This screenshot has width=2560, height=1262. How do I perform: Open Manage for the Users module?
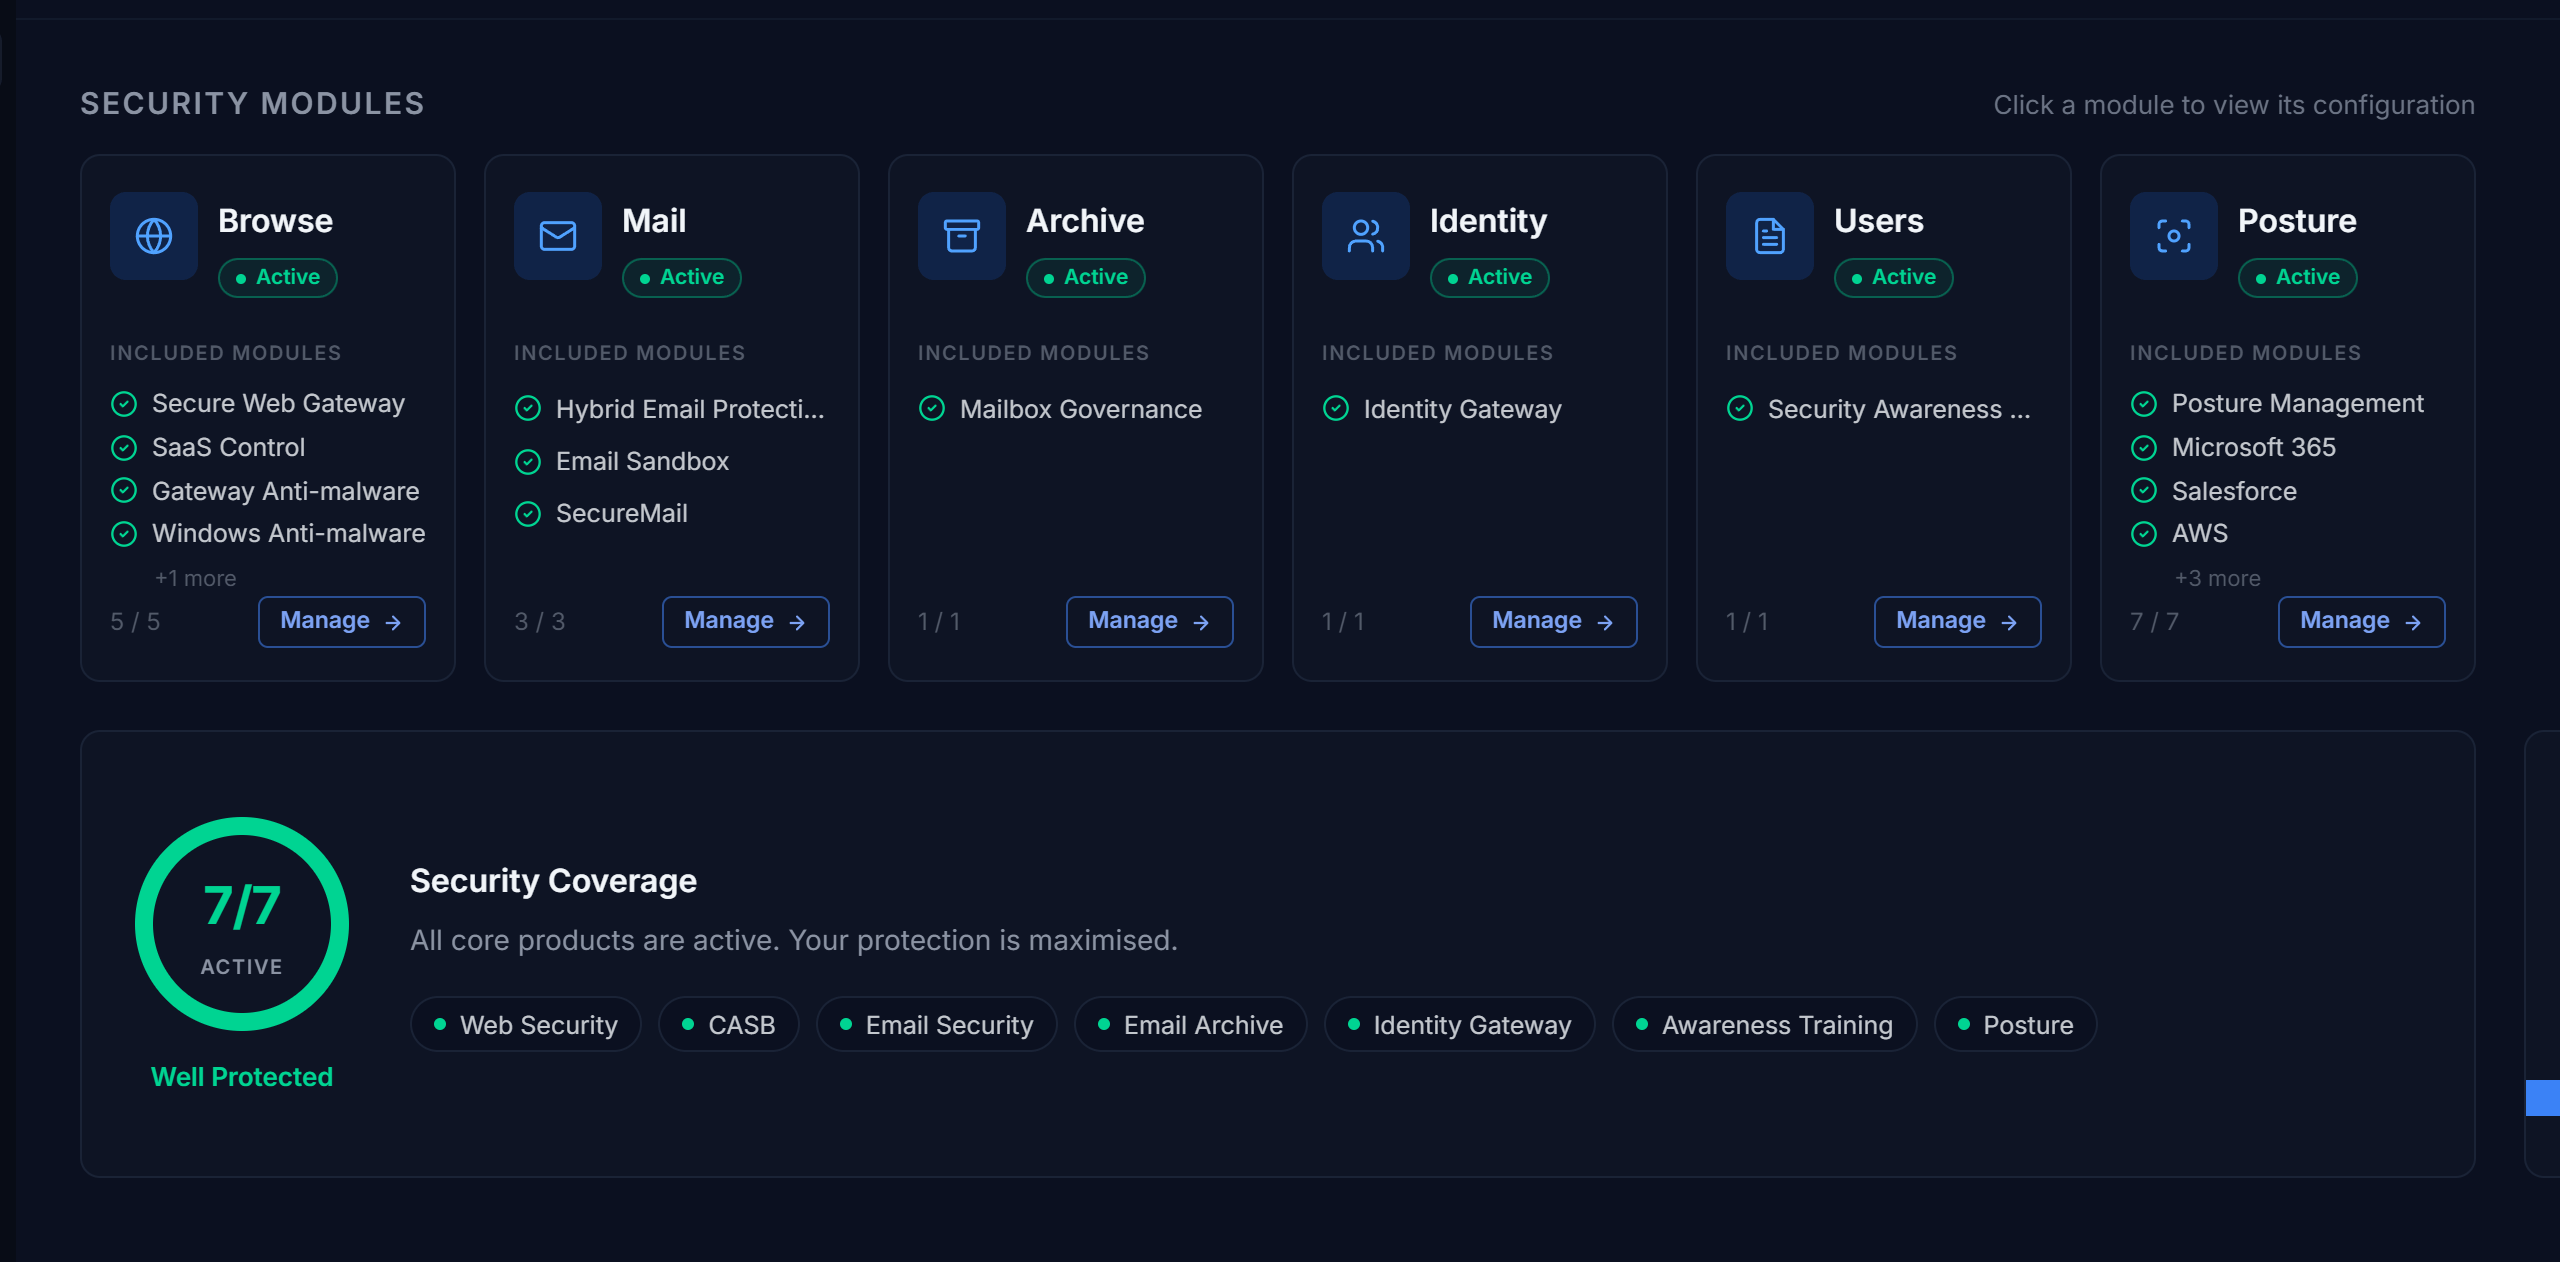(x=1958, y=621)
